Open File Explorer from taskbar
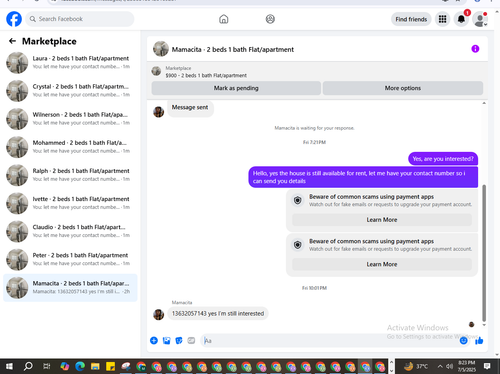Viewport: 500px width, 374px height. pos(95,367)
